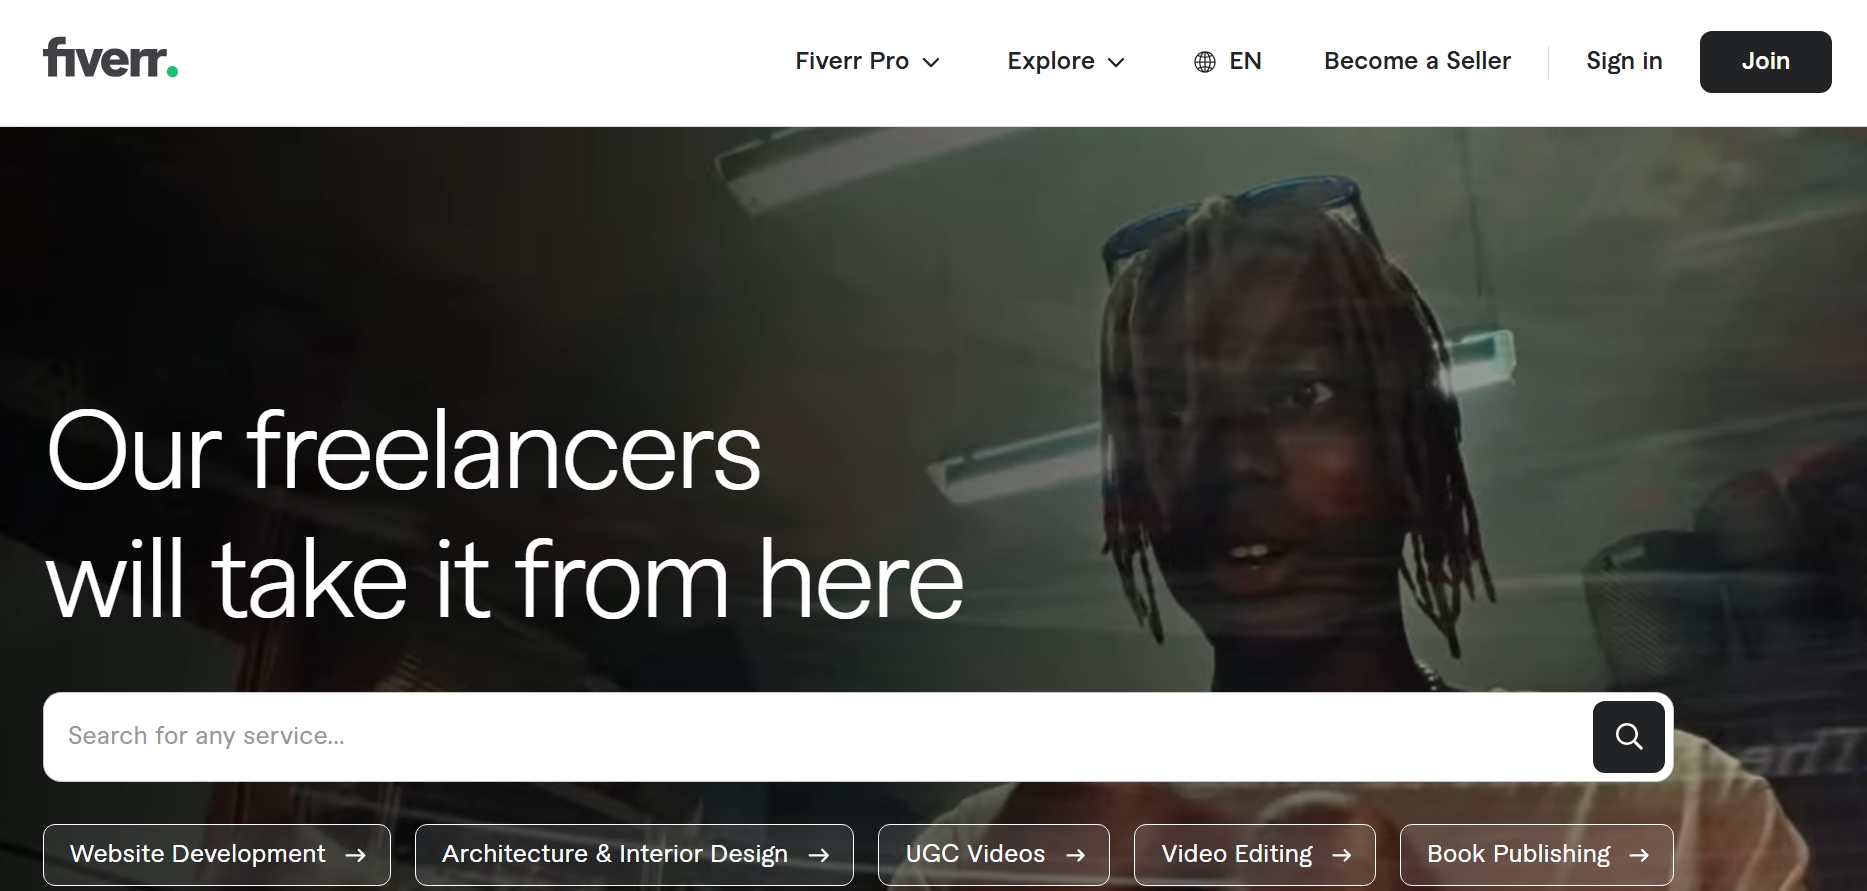Click the 'Our freelancers' headline text
This screenshot has width=1867, height=891.
tap(404, 452)
